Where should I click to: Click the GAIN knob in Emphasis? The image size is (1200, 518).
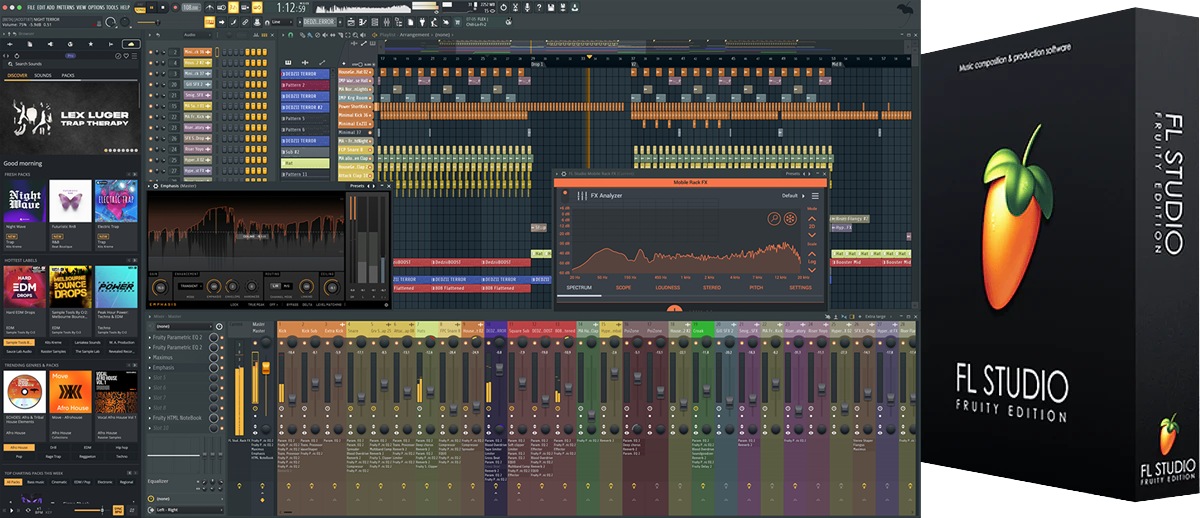[160, 287]
